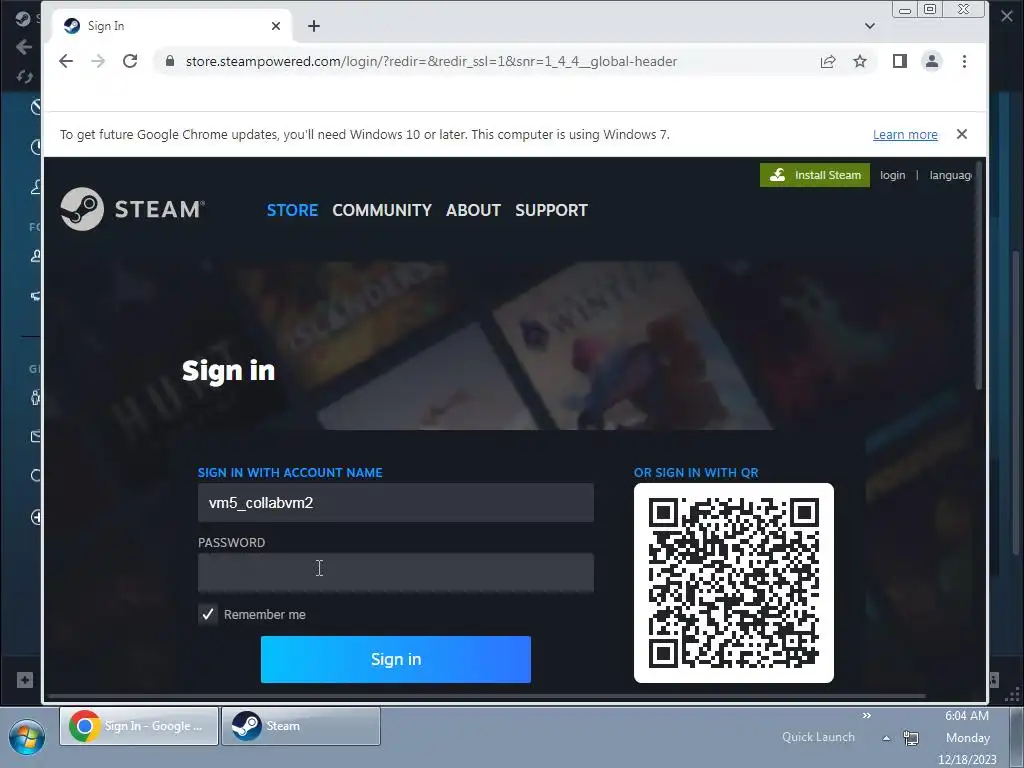Show hidden system tray icons
This screenshot has height=768, width=1024.
(x=886, y=739)
